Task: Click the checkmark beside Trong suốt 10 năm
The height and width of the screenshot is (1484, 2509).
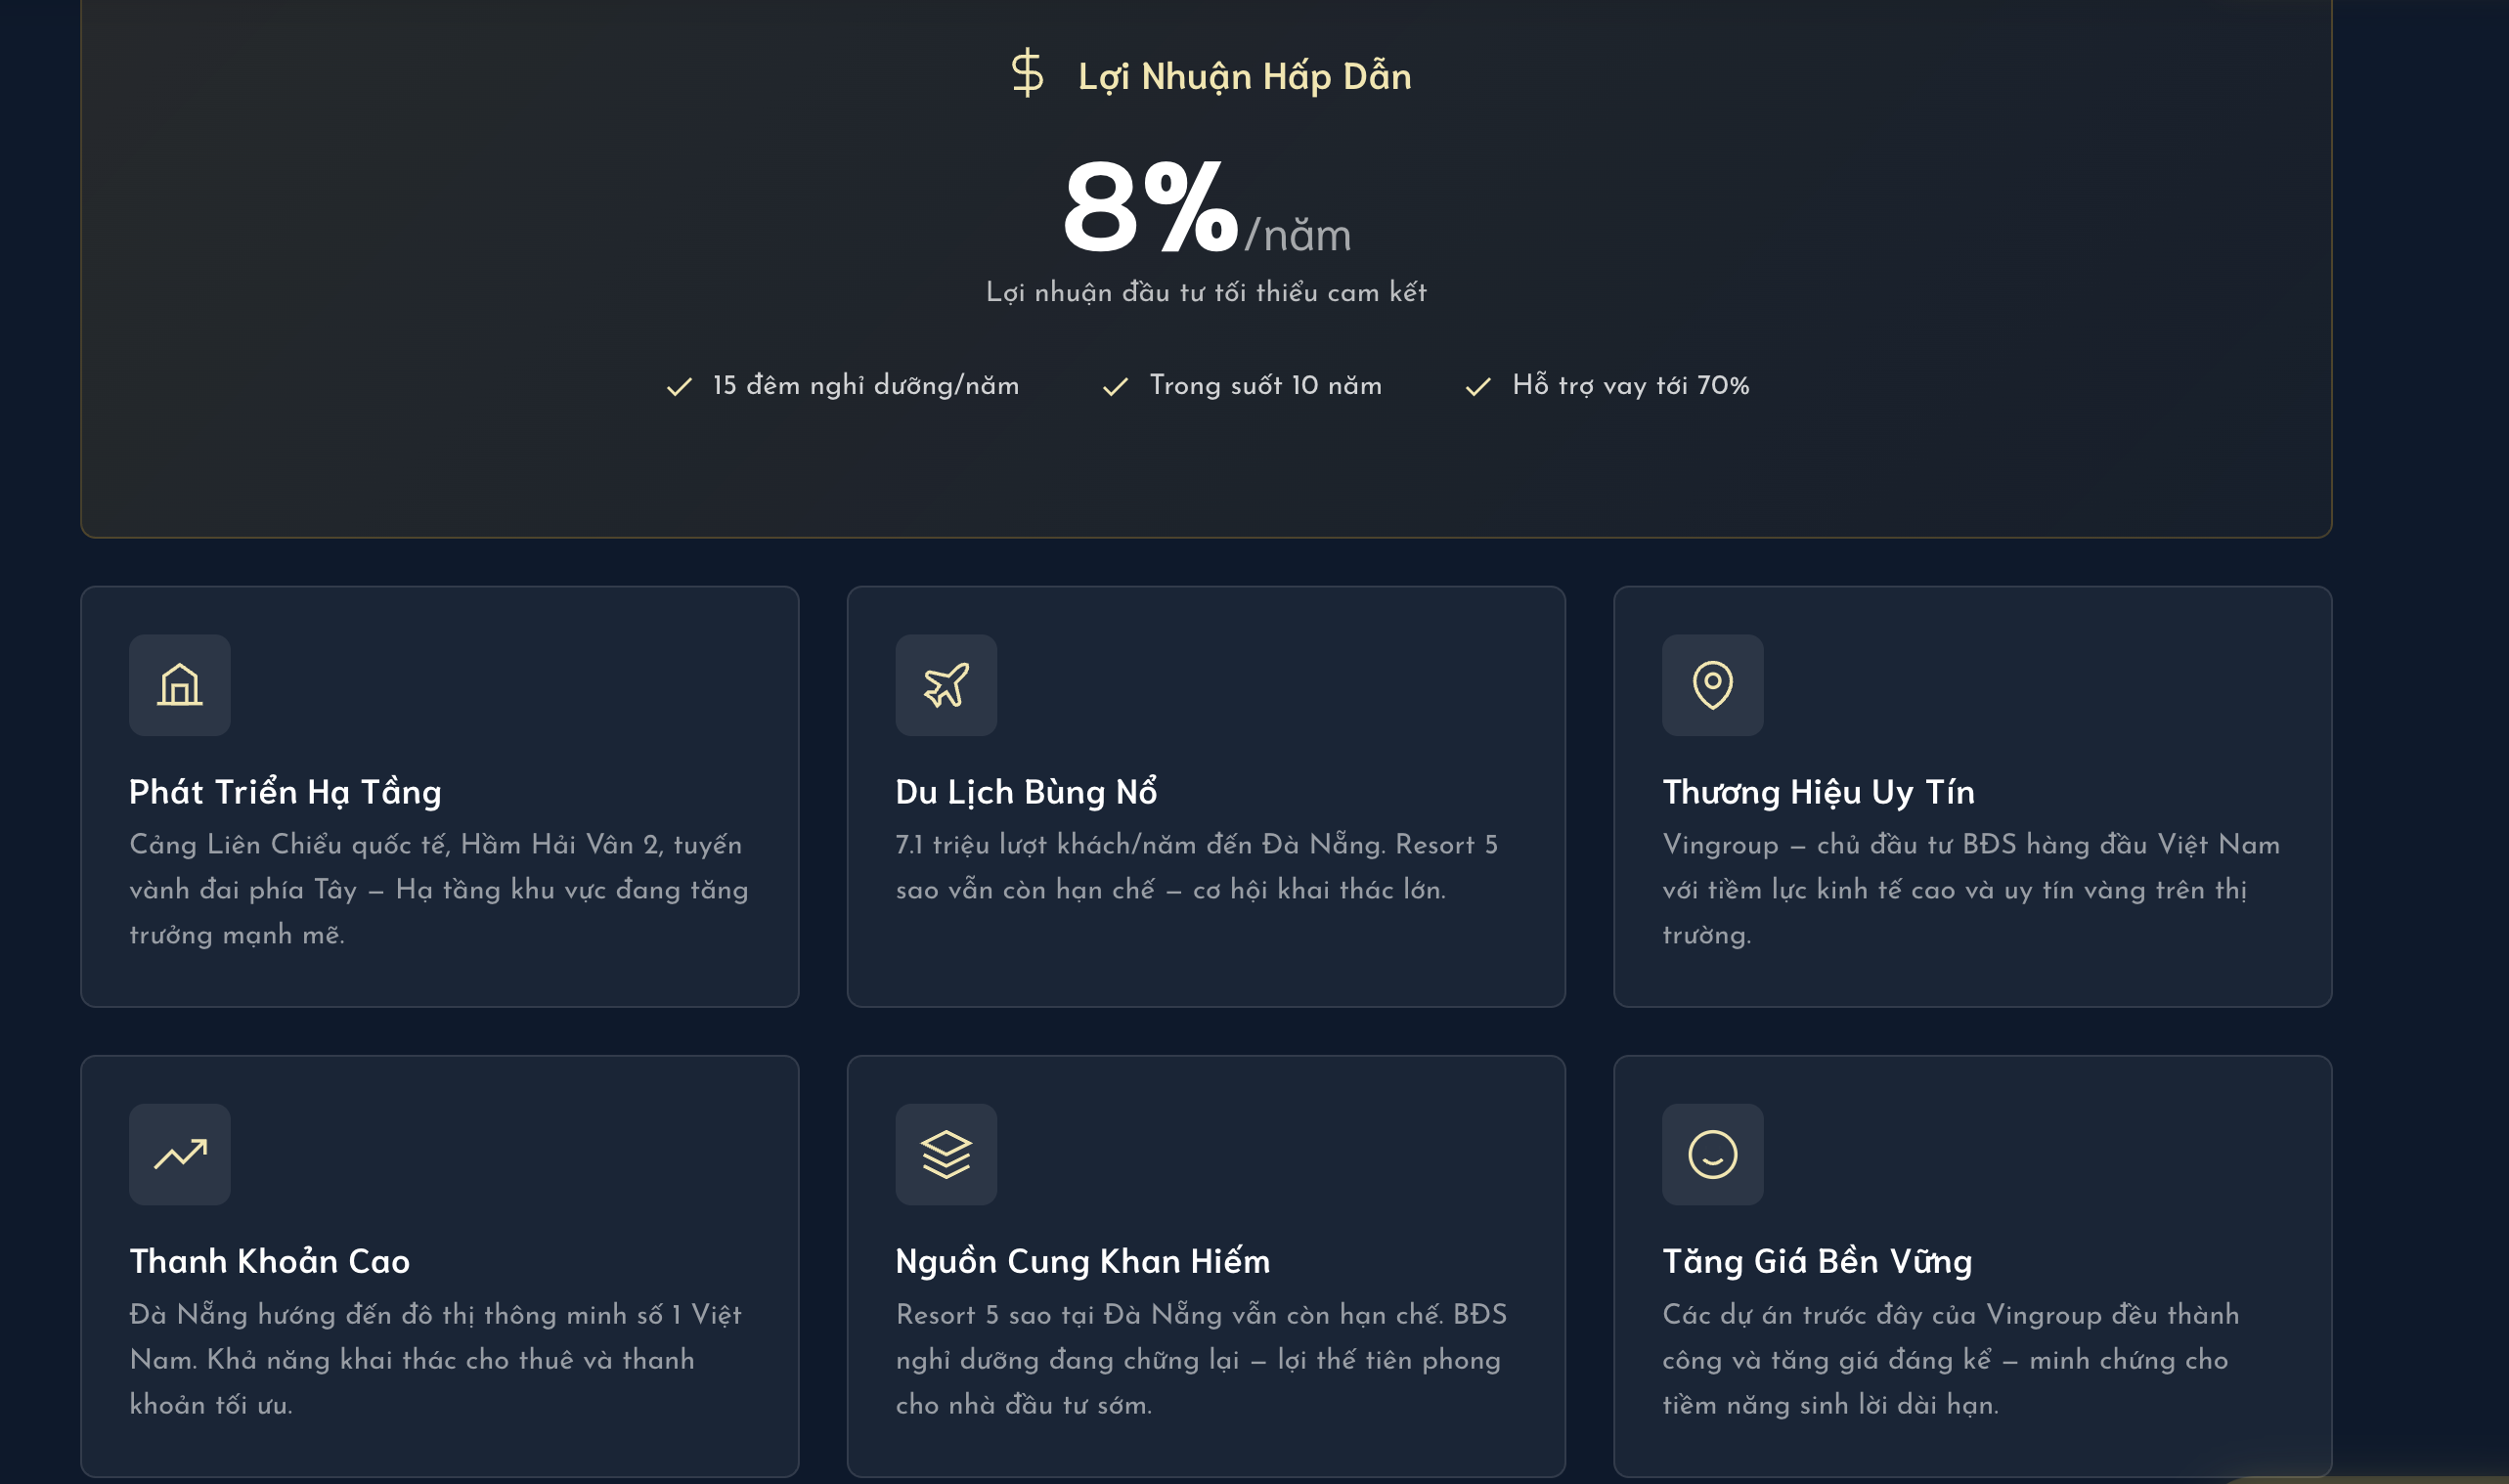Action: (x=1115, y=387)
